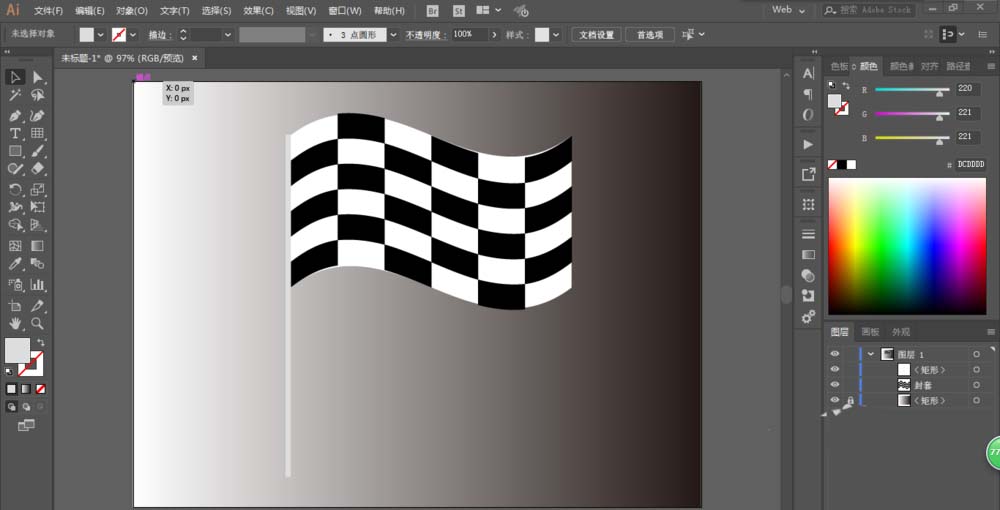Select the Rotate tool

click(x=15, y=189)
